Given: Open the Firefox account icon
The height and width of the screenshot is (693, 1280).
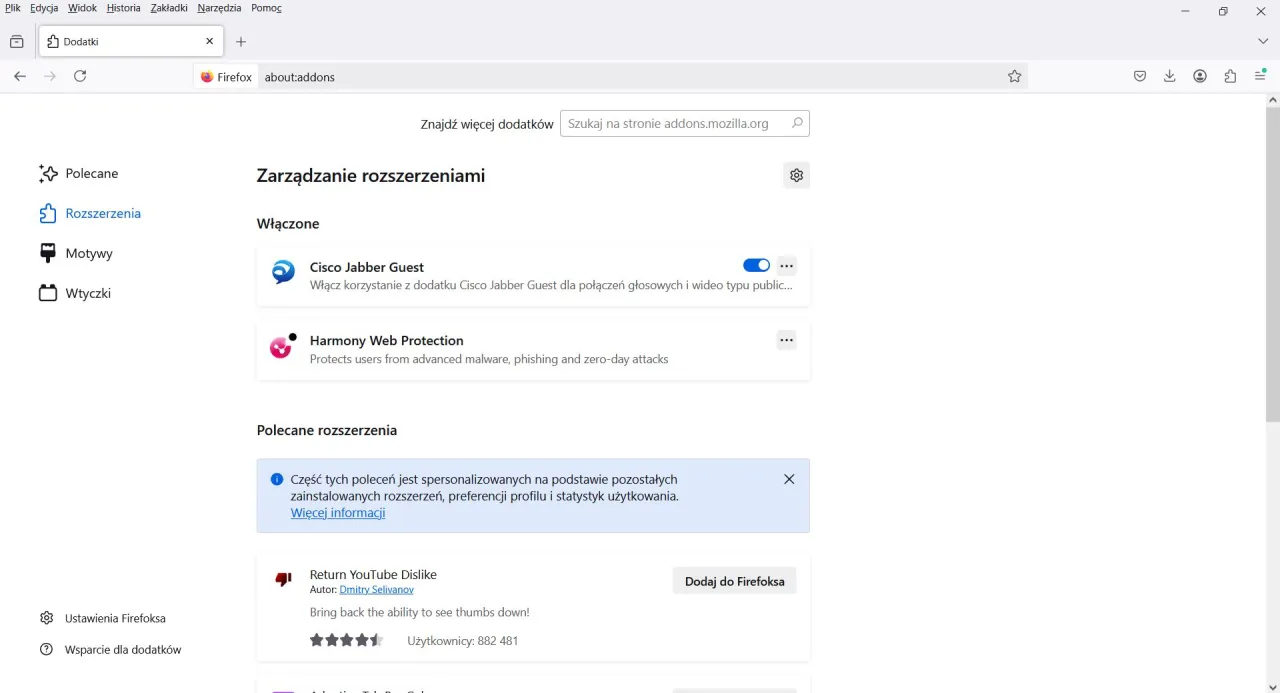Looking at the screenshot, I should (x=1199, y=75).
